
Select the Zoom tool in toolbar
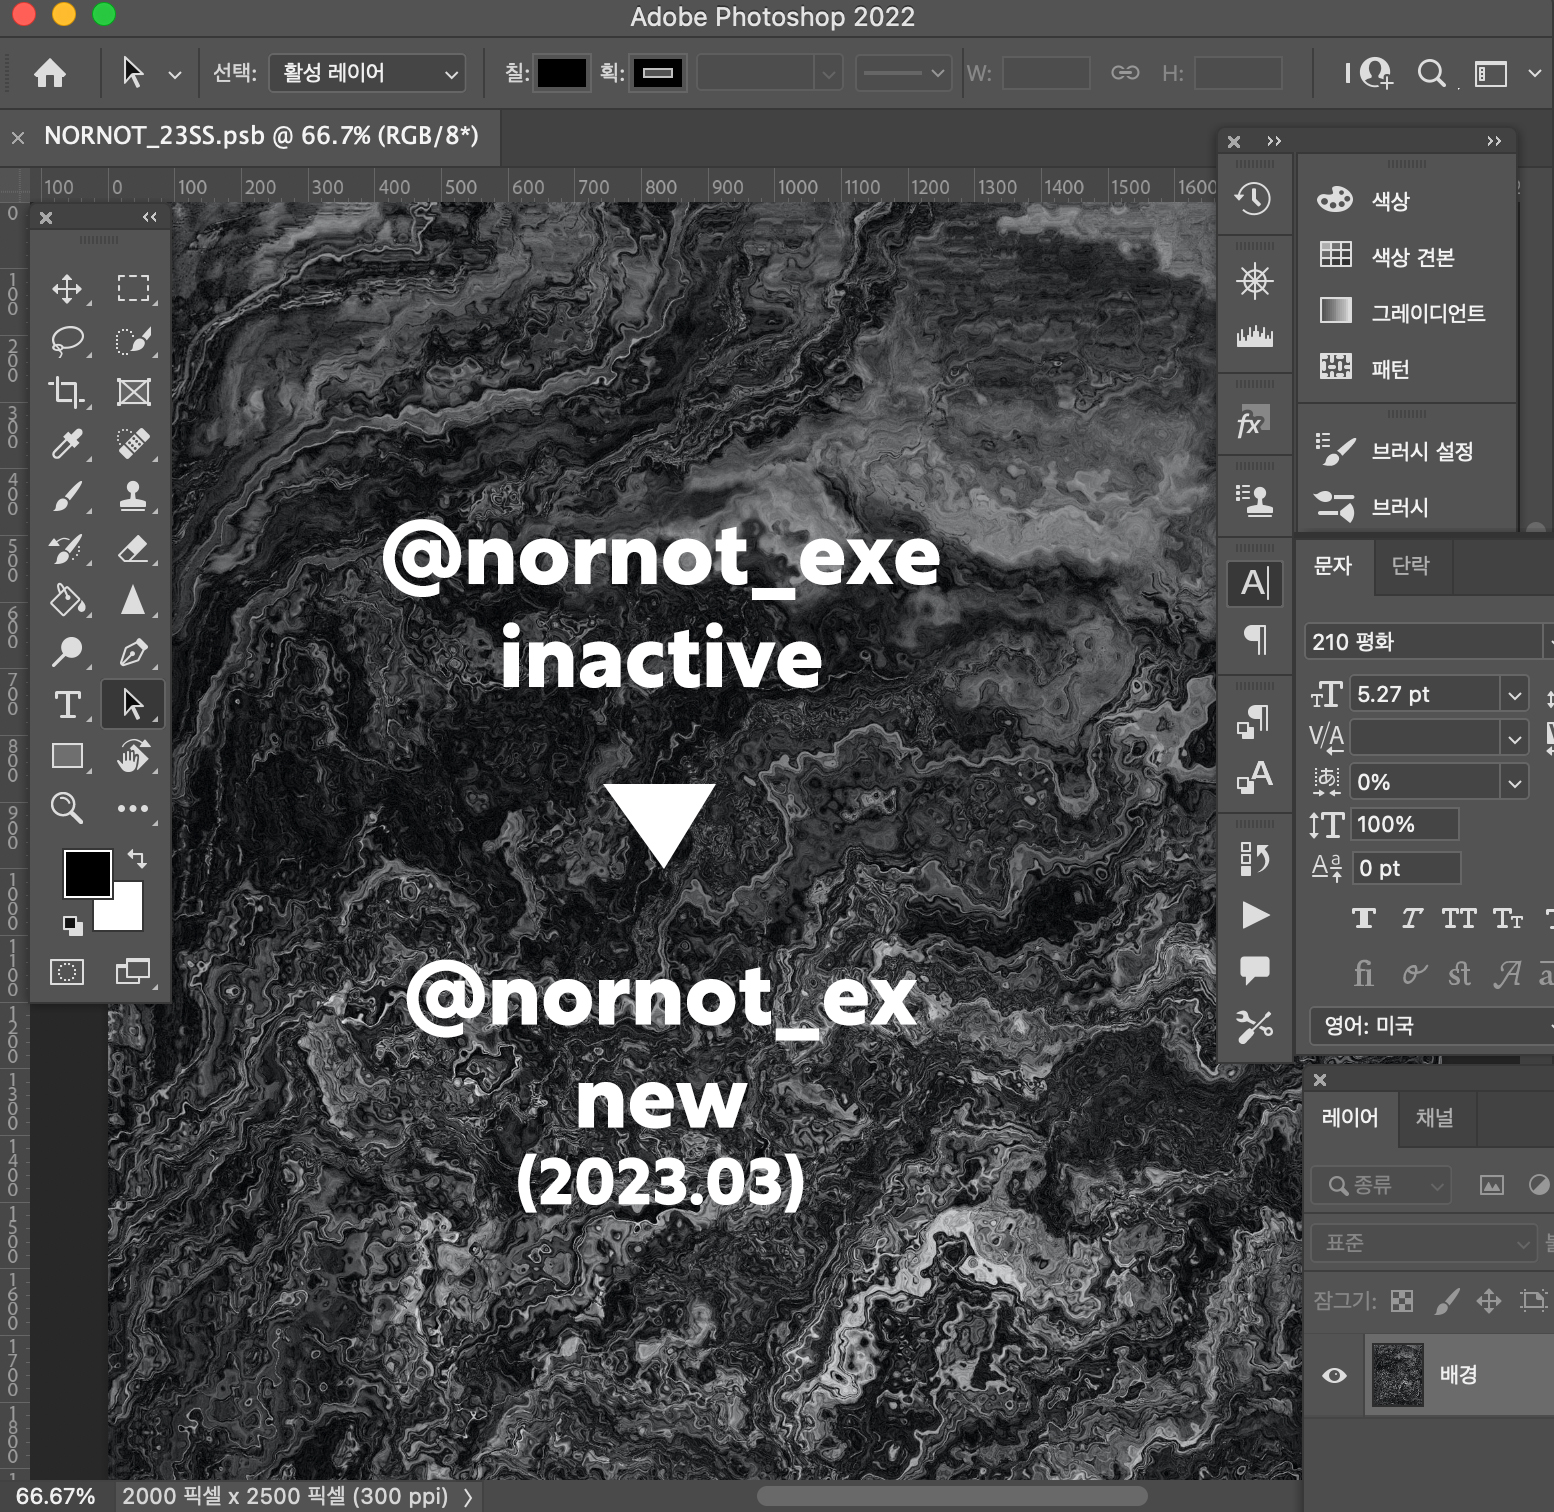click(x=67, y=808)
